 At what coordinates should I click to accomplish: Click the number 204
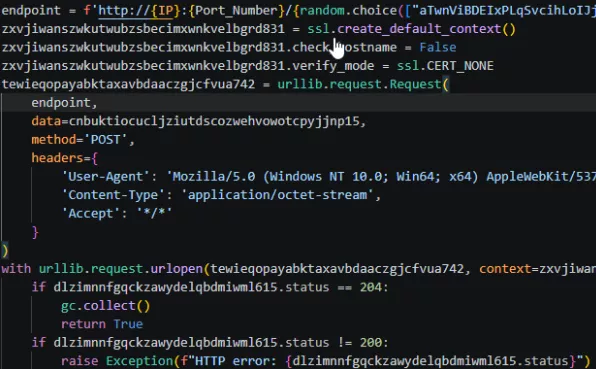[371, 287]
